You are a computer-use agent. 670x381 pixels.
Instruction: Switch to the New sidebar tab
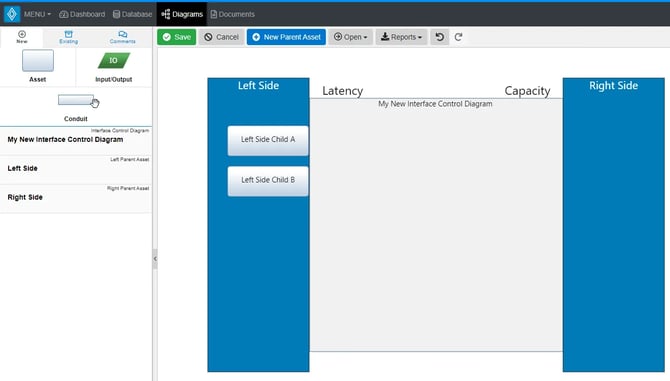[x=22, y=37]
